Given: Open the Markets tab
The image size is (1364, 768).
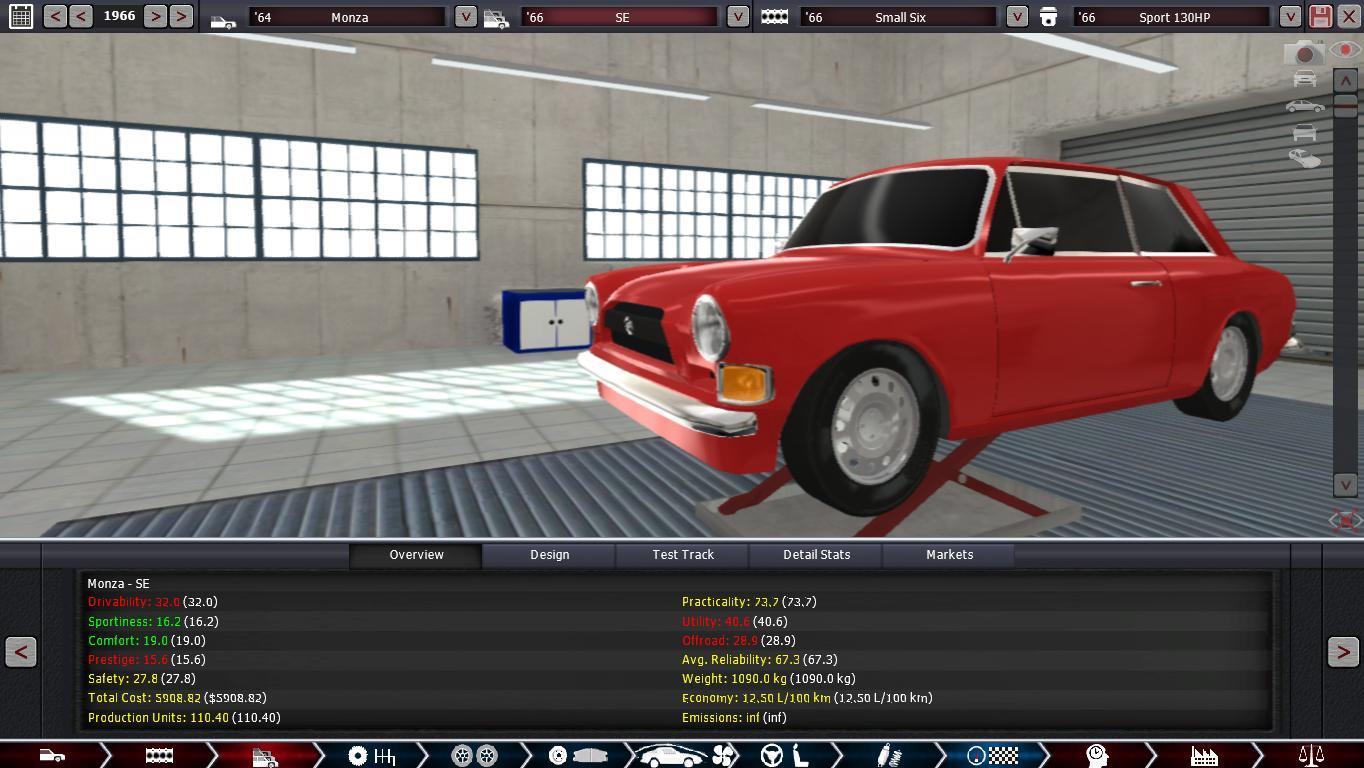Looking at the screenshot, I should click(x=949, y=555).
